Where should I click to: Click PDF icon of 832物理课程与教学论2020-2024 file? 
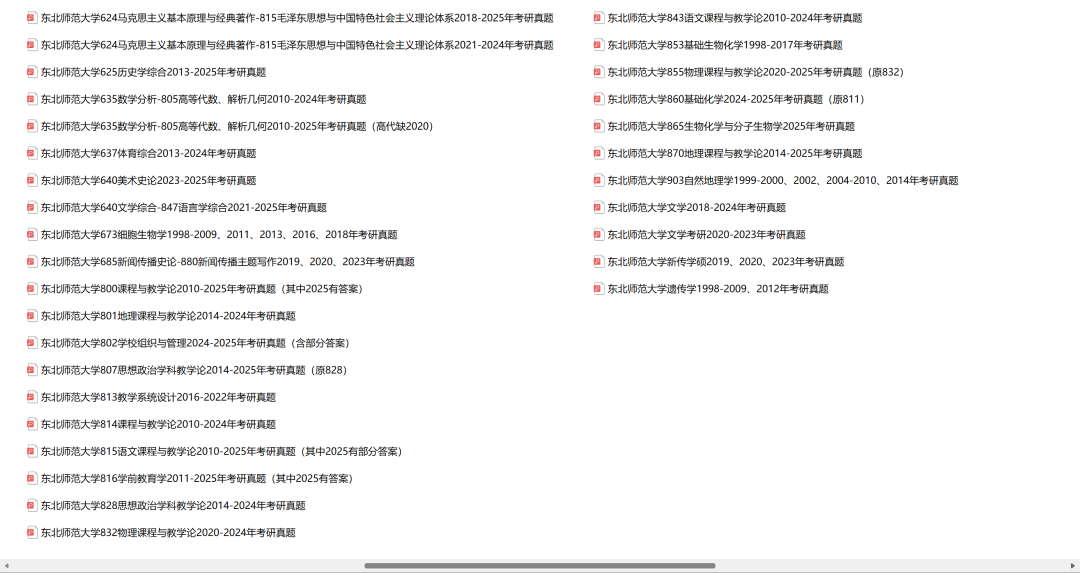click(32, 532)
